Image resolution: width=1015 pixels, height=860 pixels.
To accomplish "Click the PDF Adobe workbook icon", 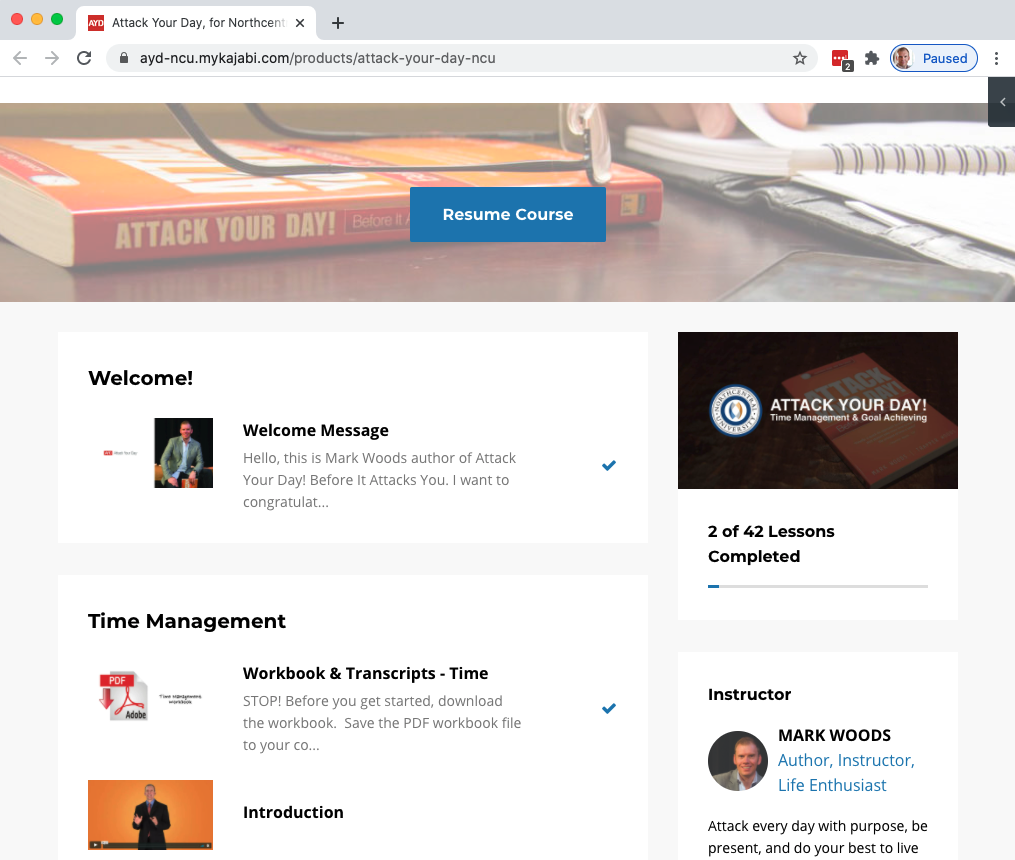I will coord(124,696).
